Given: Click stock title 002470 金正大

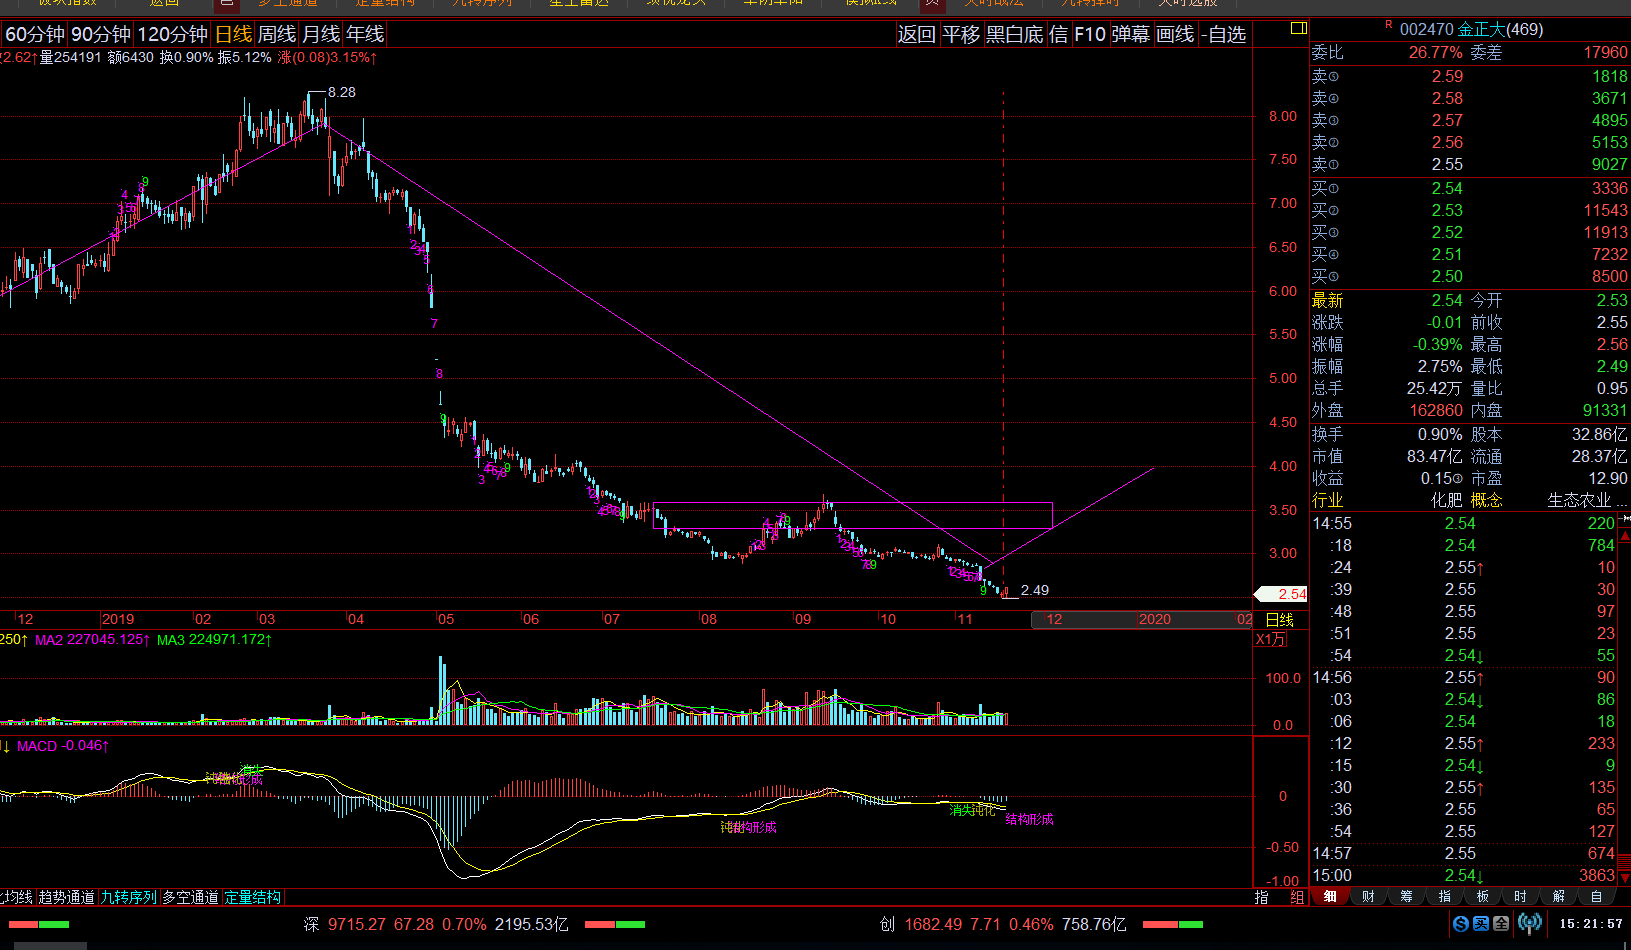Looking at the screenshot, I should pos(1471,29).
